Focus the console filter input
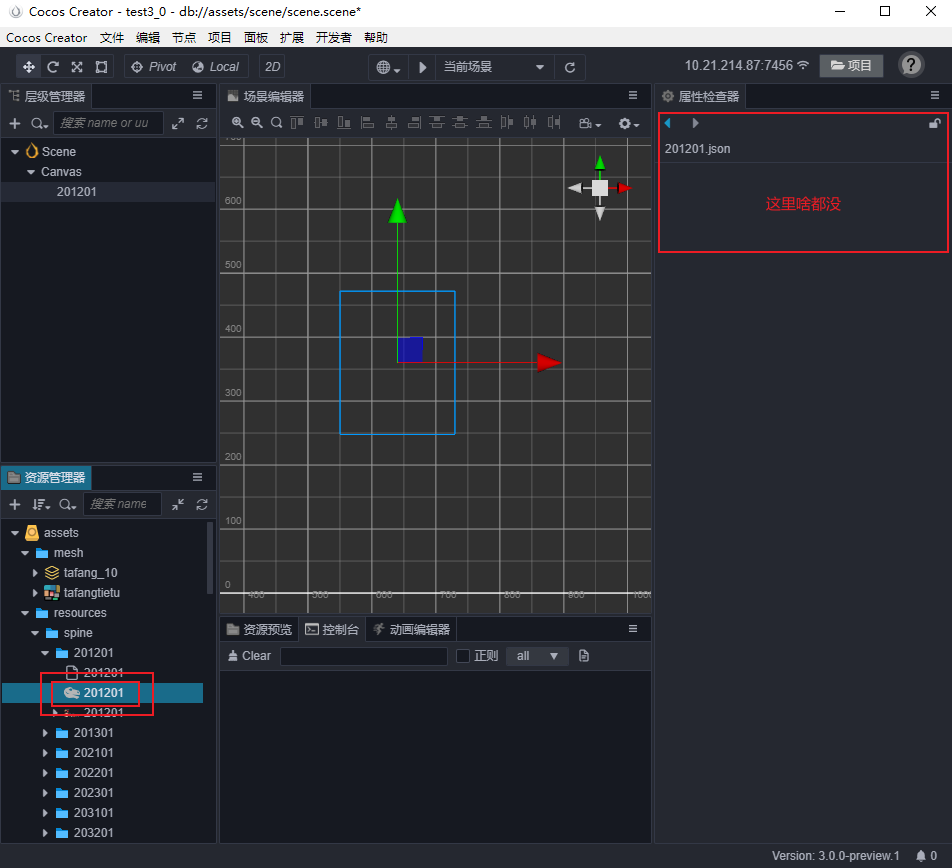Screen dimensions: 952x868 364,656
